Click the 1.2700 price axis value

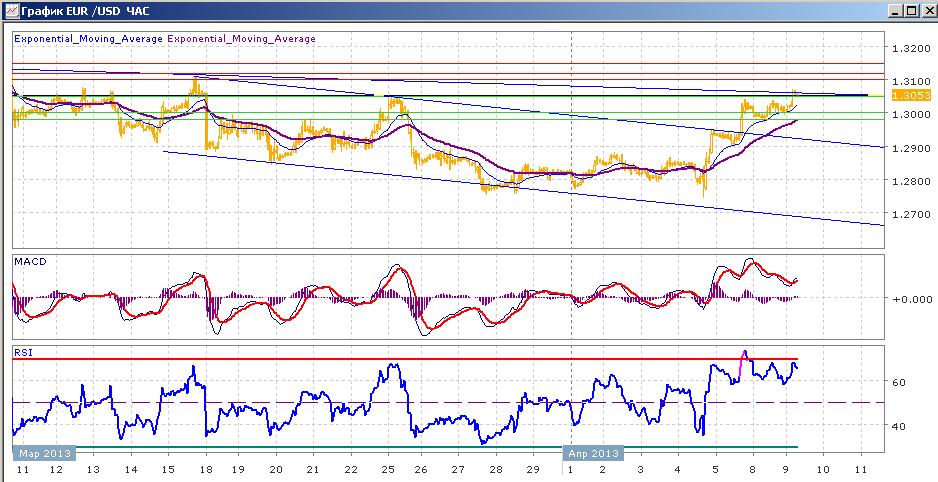(910, 214)
